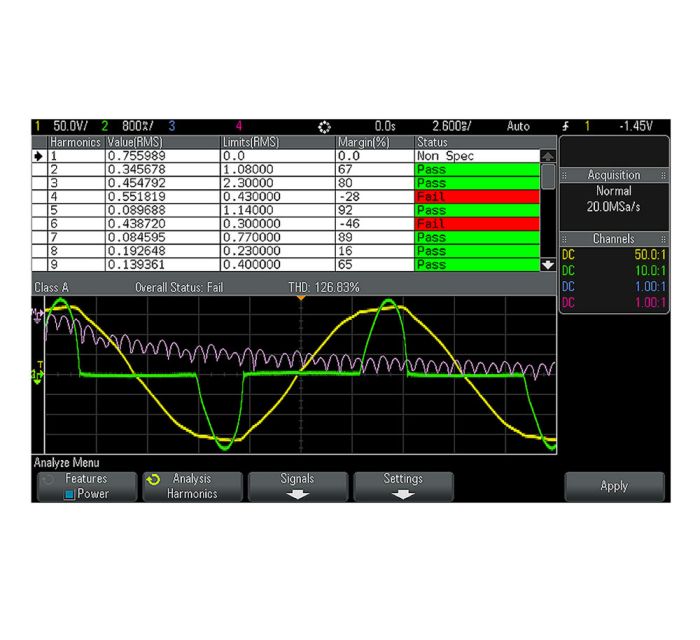Click the Analyze Menu title
700x640 pixels.
click(67, 463)
